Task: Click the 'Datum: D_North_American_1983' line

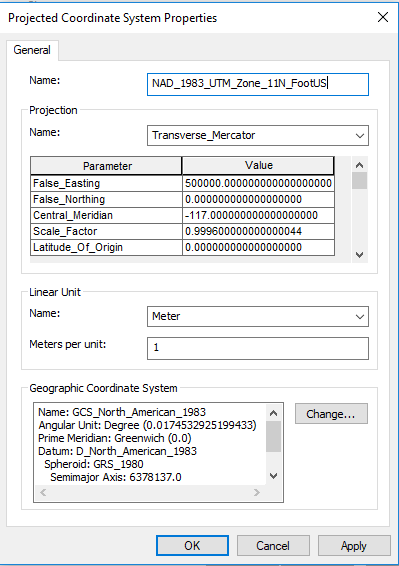Action: [118, 451]
